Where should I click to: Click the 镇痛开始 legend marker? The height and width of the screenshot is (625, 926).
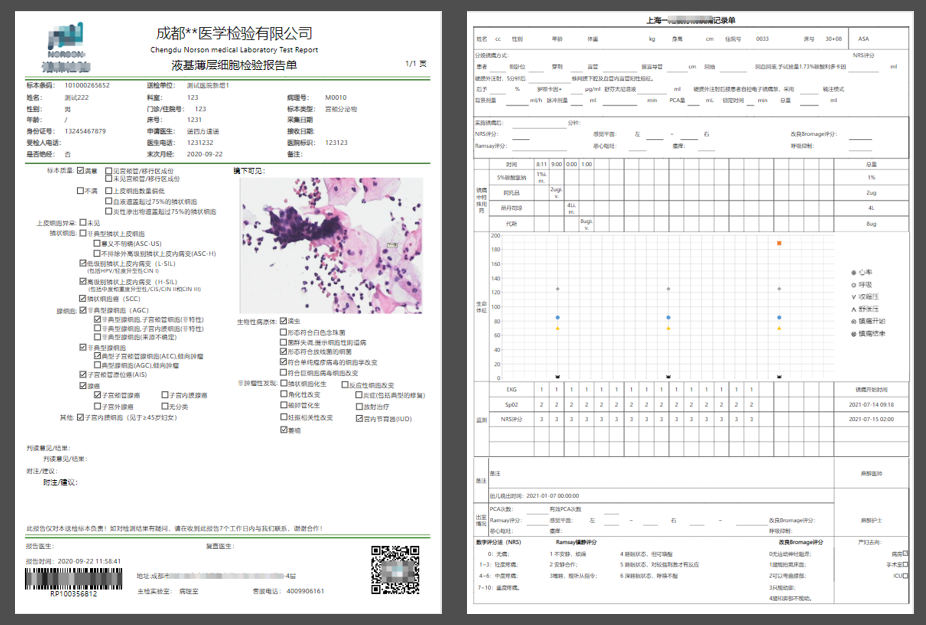pos(853,321)
